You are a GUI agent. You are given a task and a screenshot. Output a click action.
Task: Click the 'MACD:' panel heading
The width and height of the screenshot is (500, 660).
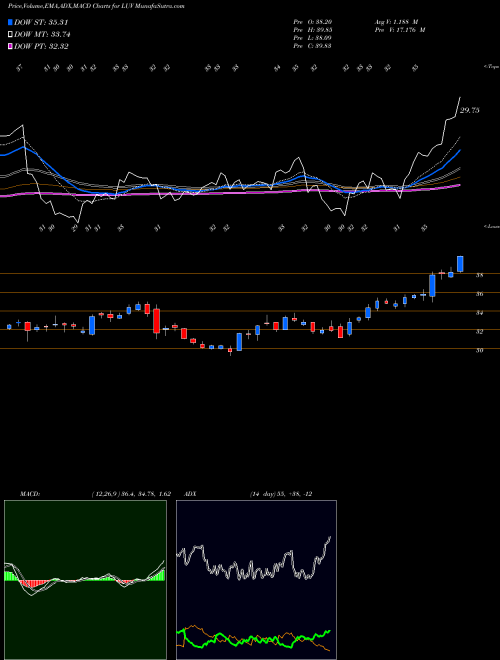click(x=30, y=494)
